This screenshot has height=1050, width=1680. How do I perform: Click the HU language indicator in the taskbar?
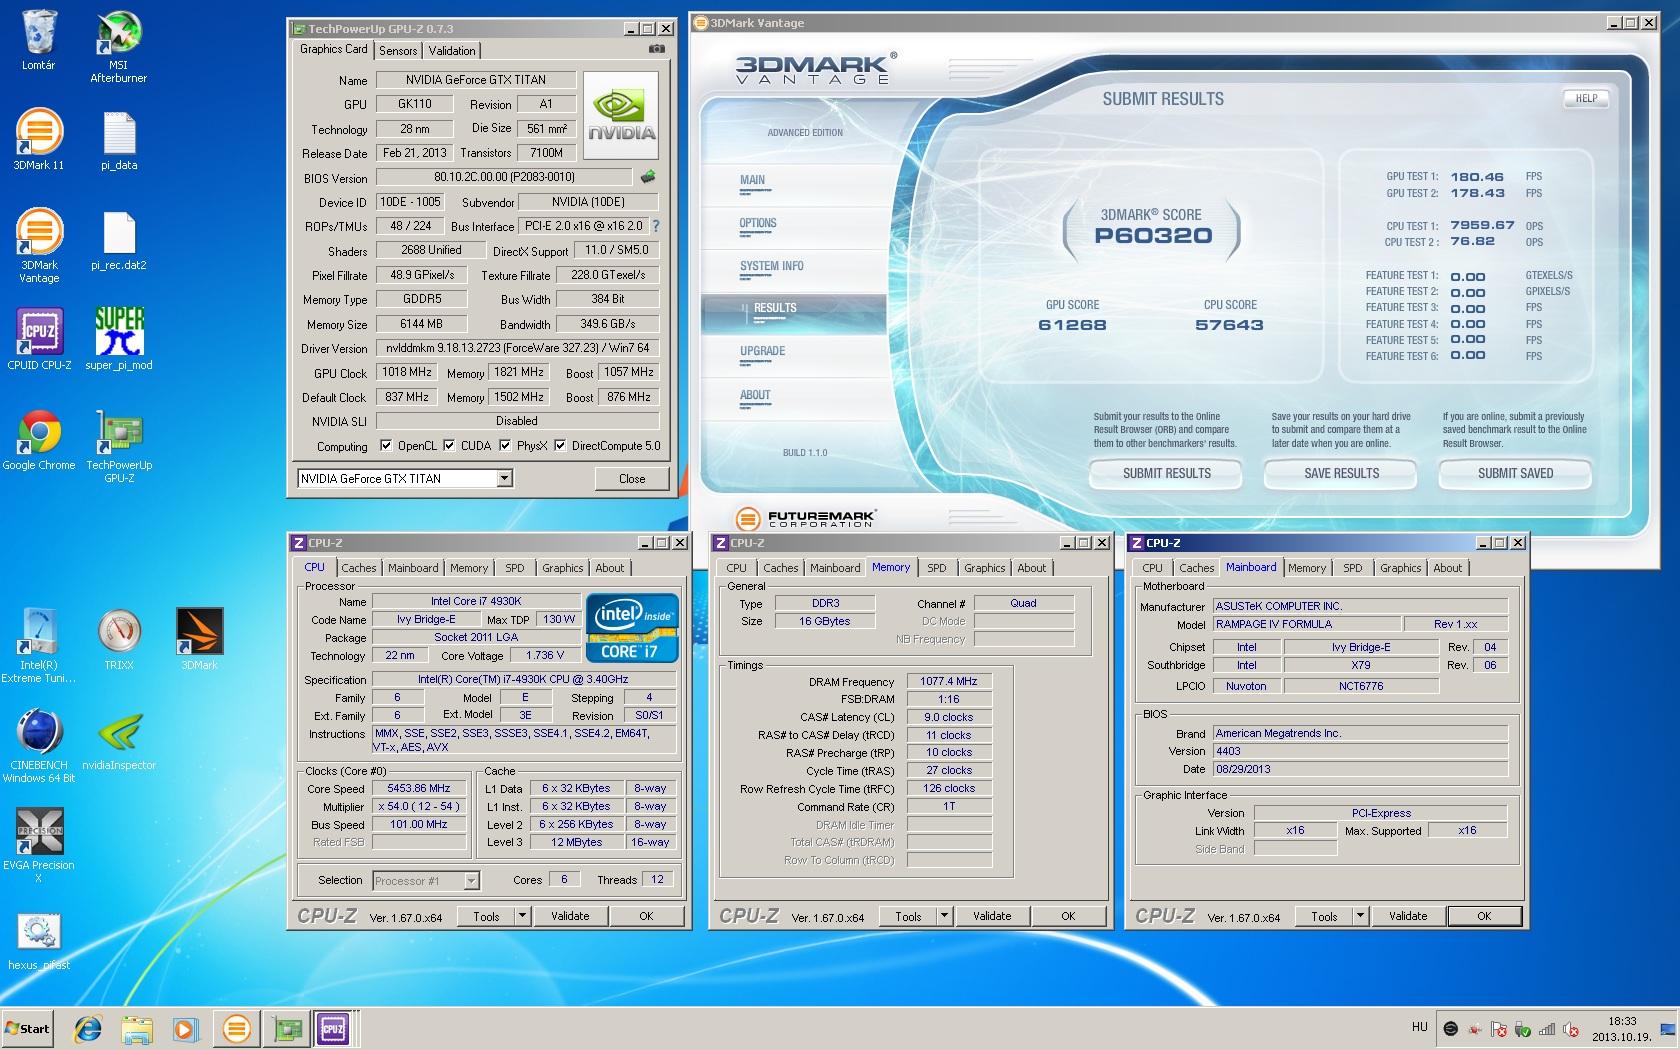click(1419, 1027)
